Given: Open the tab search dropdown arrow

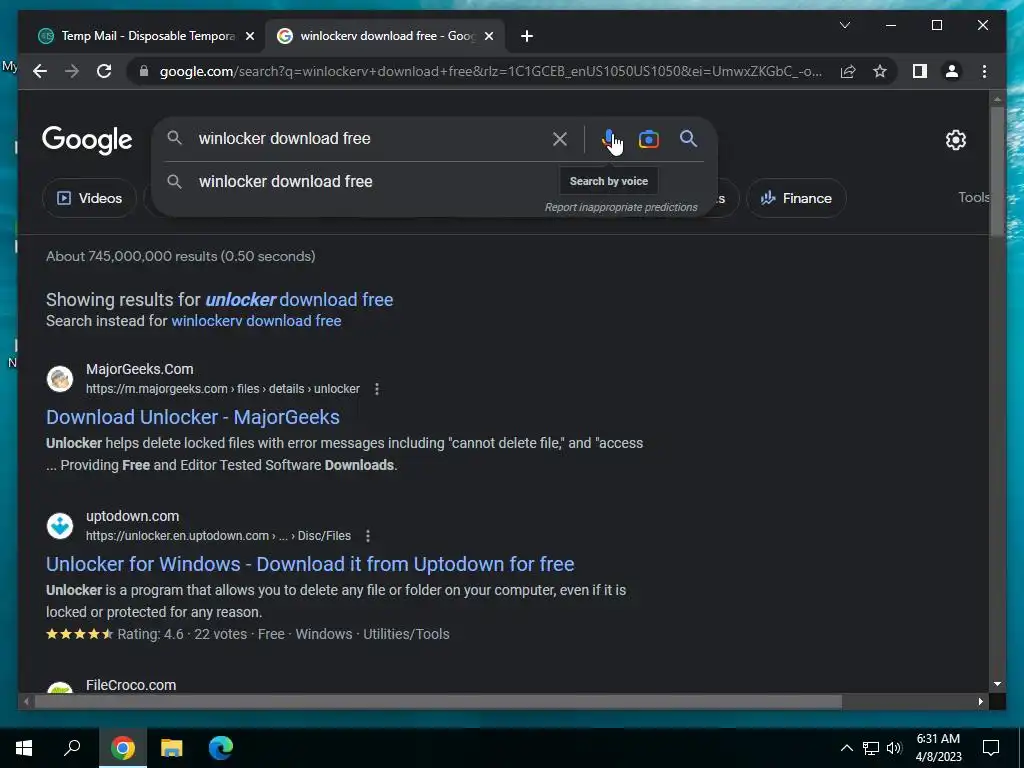Looking at the screenshot, I should pos(844,25).
